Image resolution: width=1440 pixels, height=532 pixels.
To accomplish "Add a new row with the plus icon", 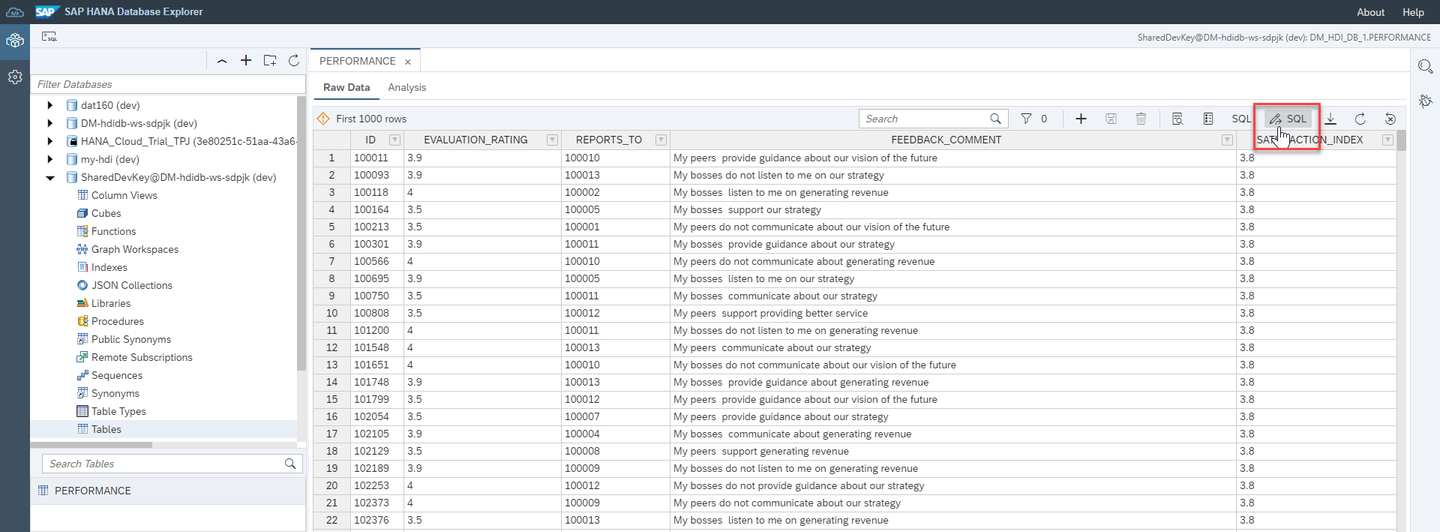I will 1081,118.
